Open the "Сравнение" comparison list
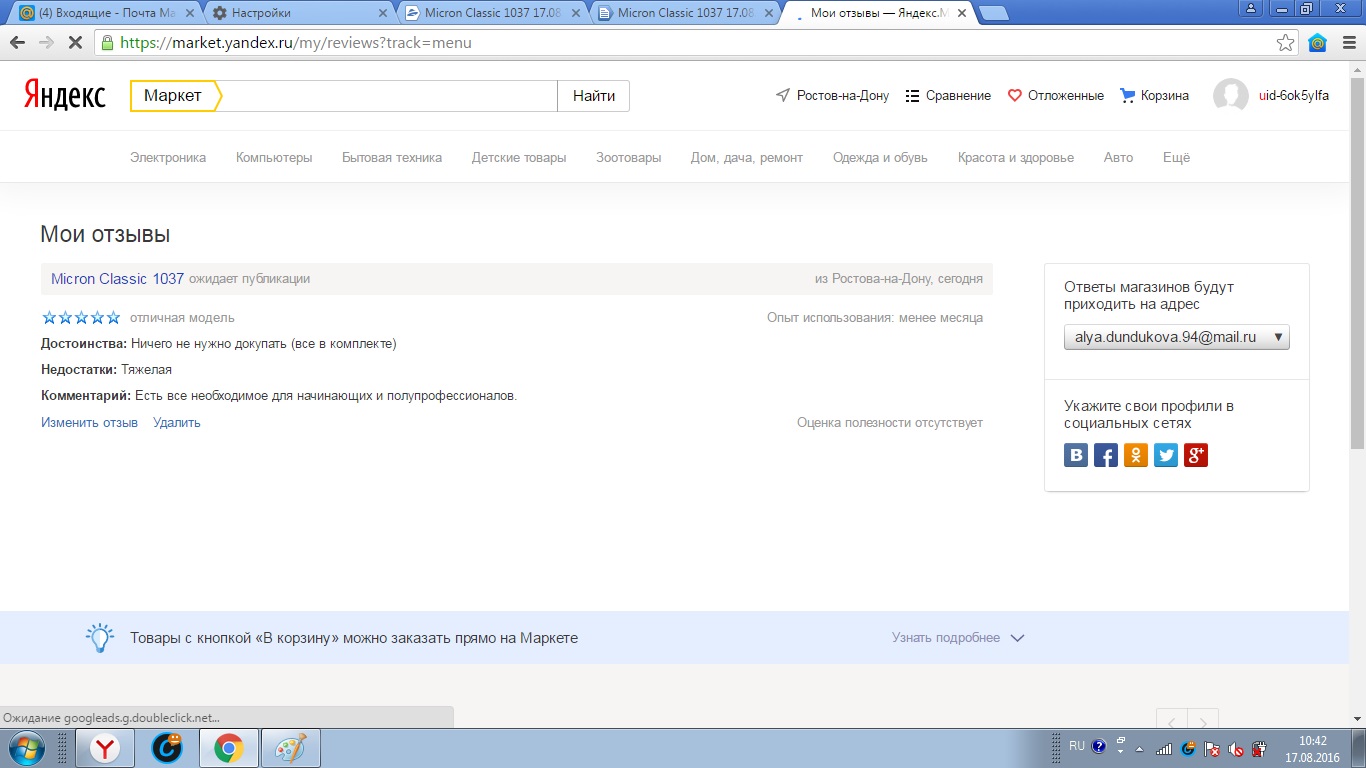 948,96
